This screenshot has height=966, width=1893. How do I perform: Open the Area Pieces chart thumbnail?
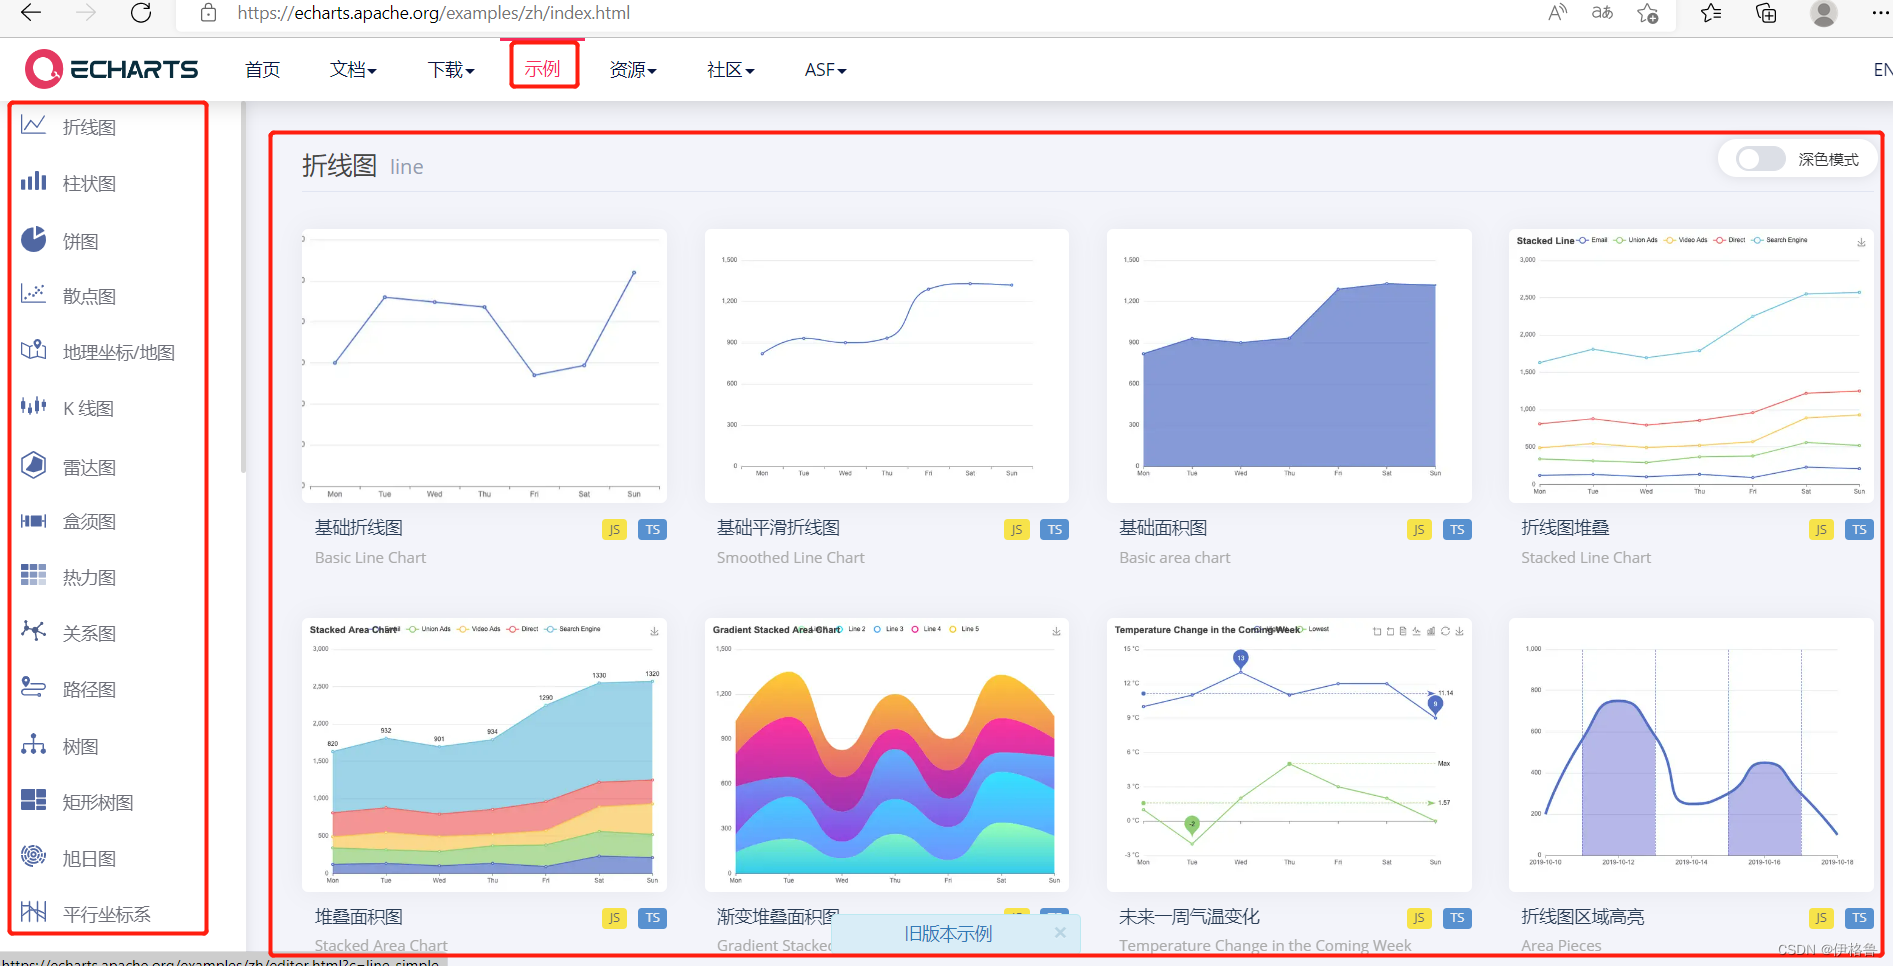1691,755
